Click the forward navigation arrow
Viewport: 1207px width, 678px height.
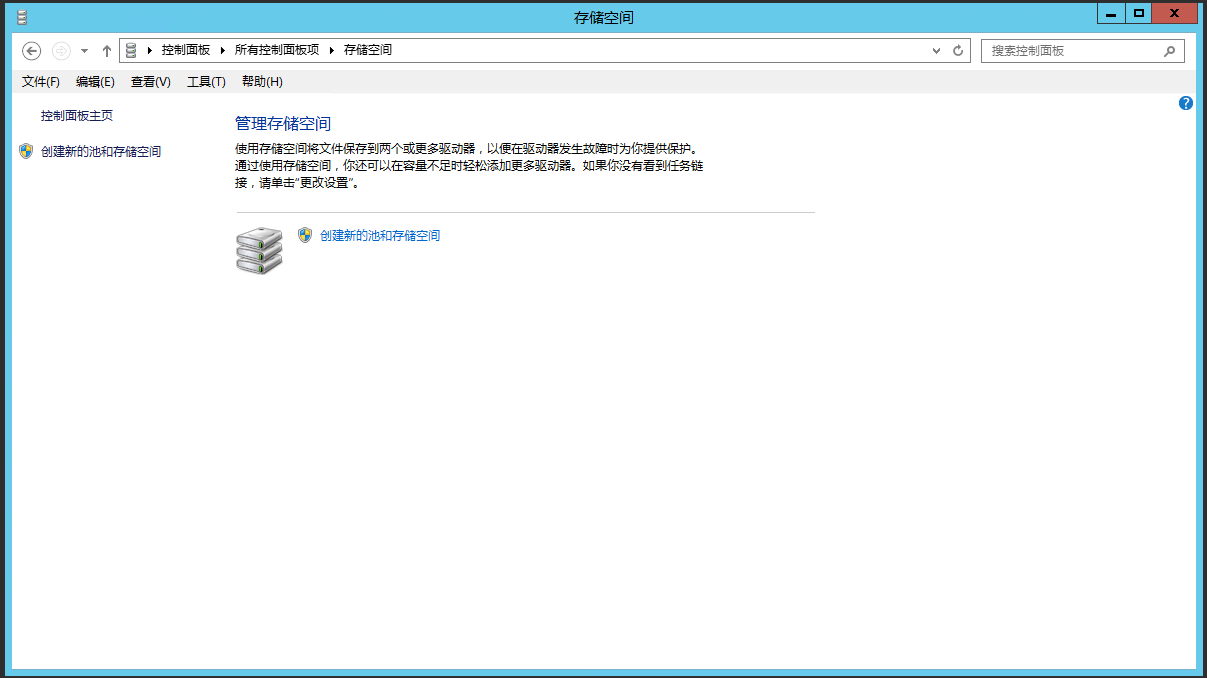(x=60, y=50)
